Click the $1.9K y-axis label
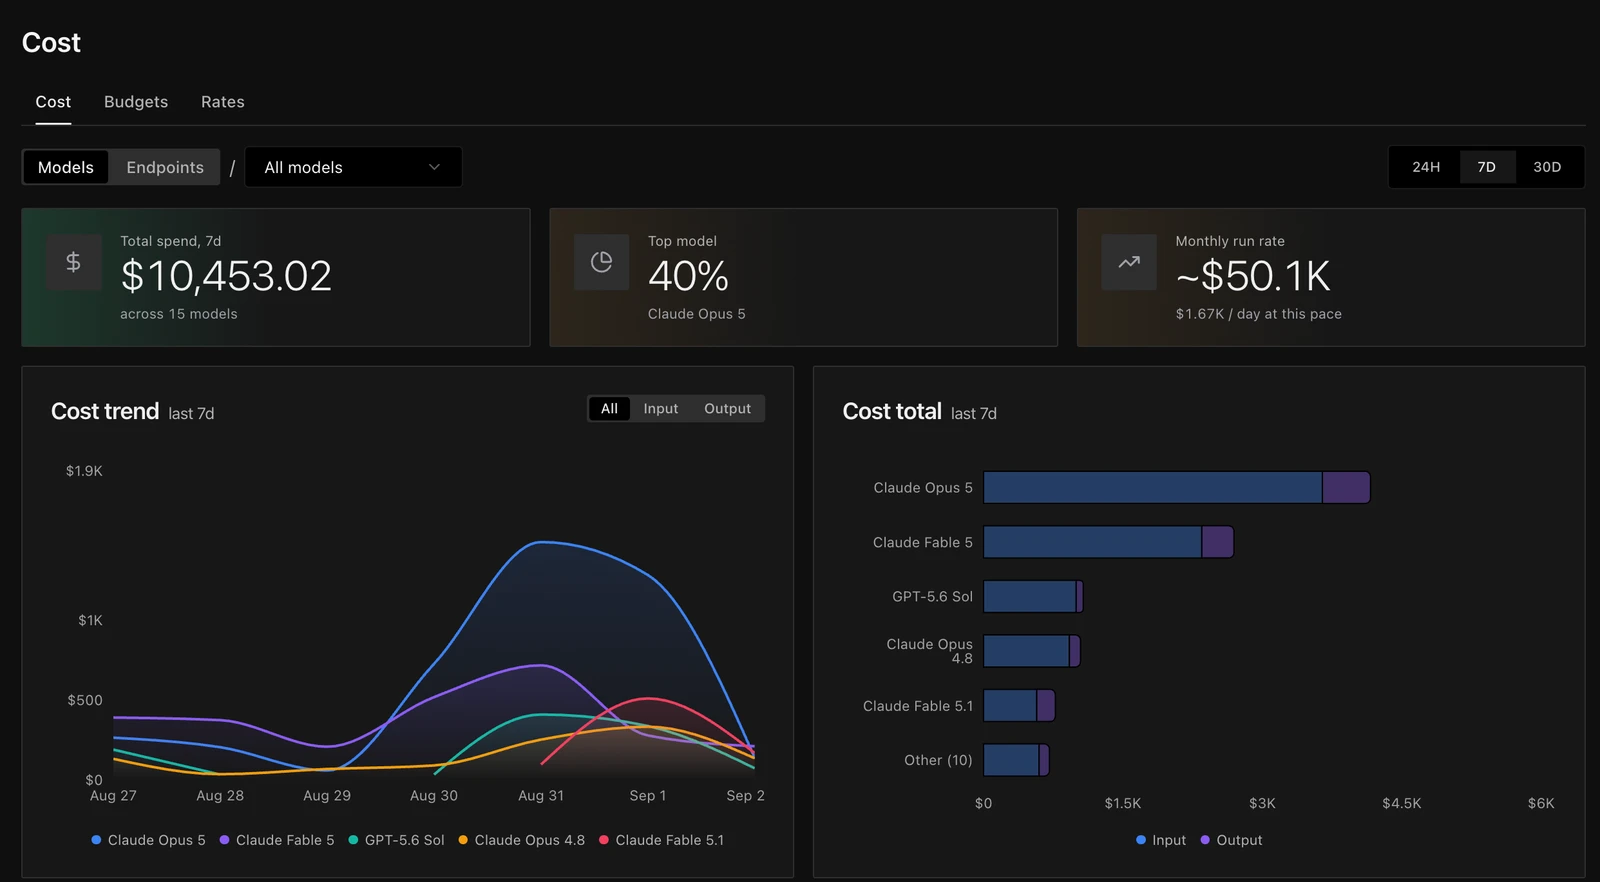Screen dimensions: 1600x882 point(84,471)
